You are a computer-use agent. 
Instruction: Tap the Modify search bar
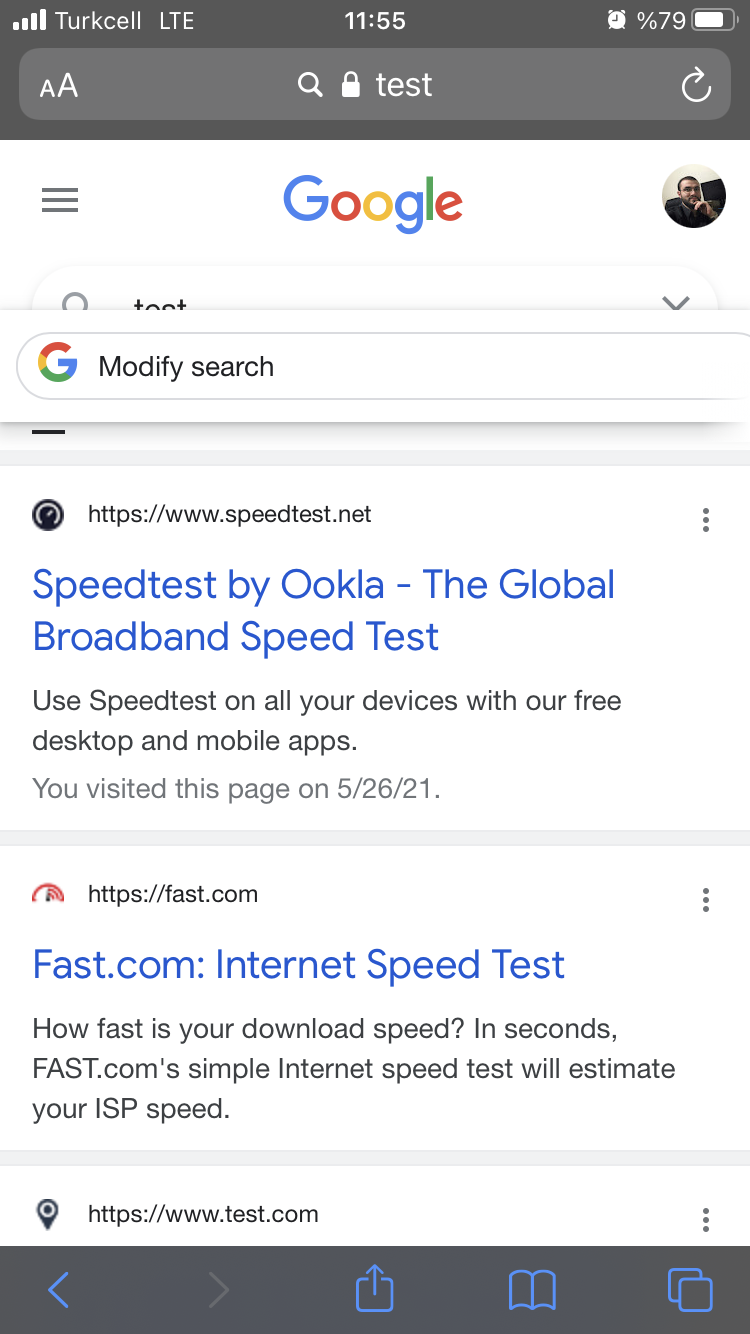(385, 366)
